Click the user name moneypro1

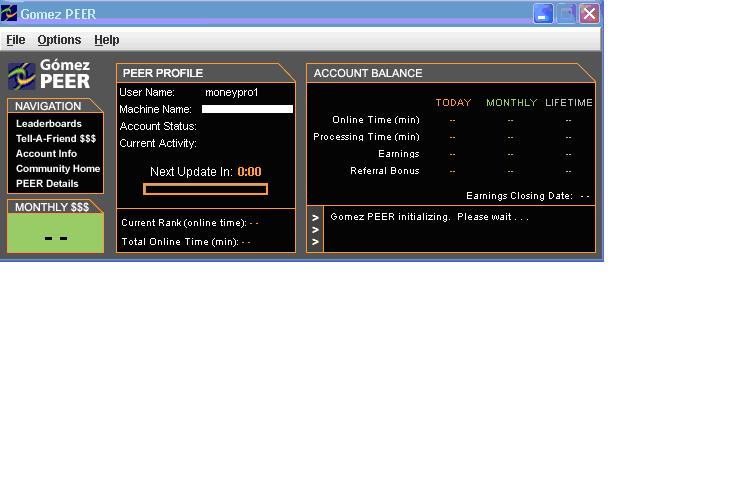pos(231,92)
